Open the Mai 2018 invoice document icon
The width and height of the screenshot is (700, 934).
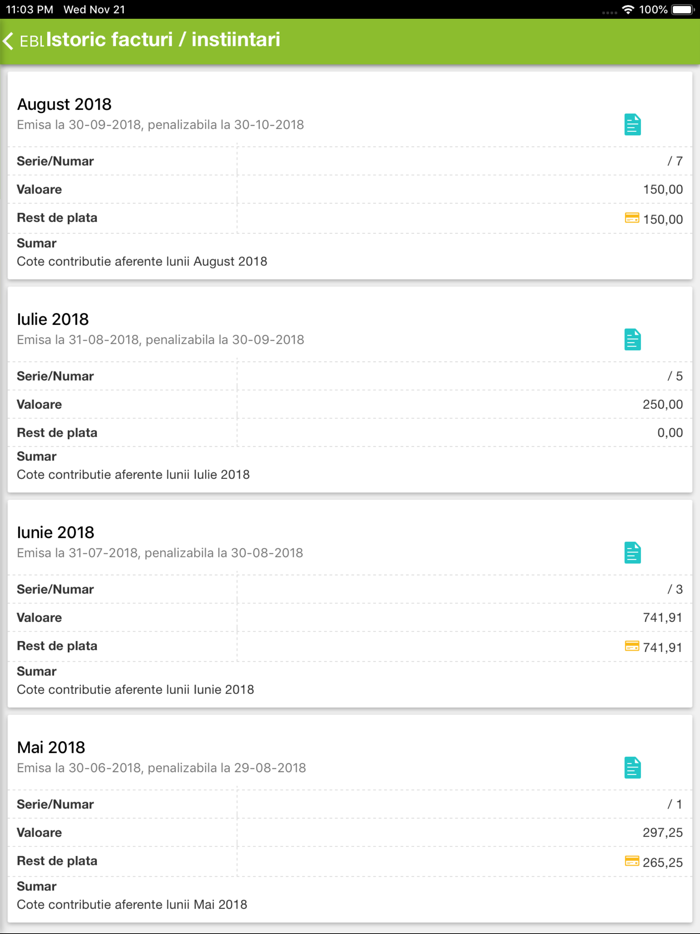click(632, 767)
